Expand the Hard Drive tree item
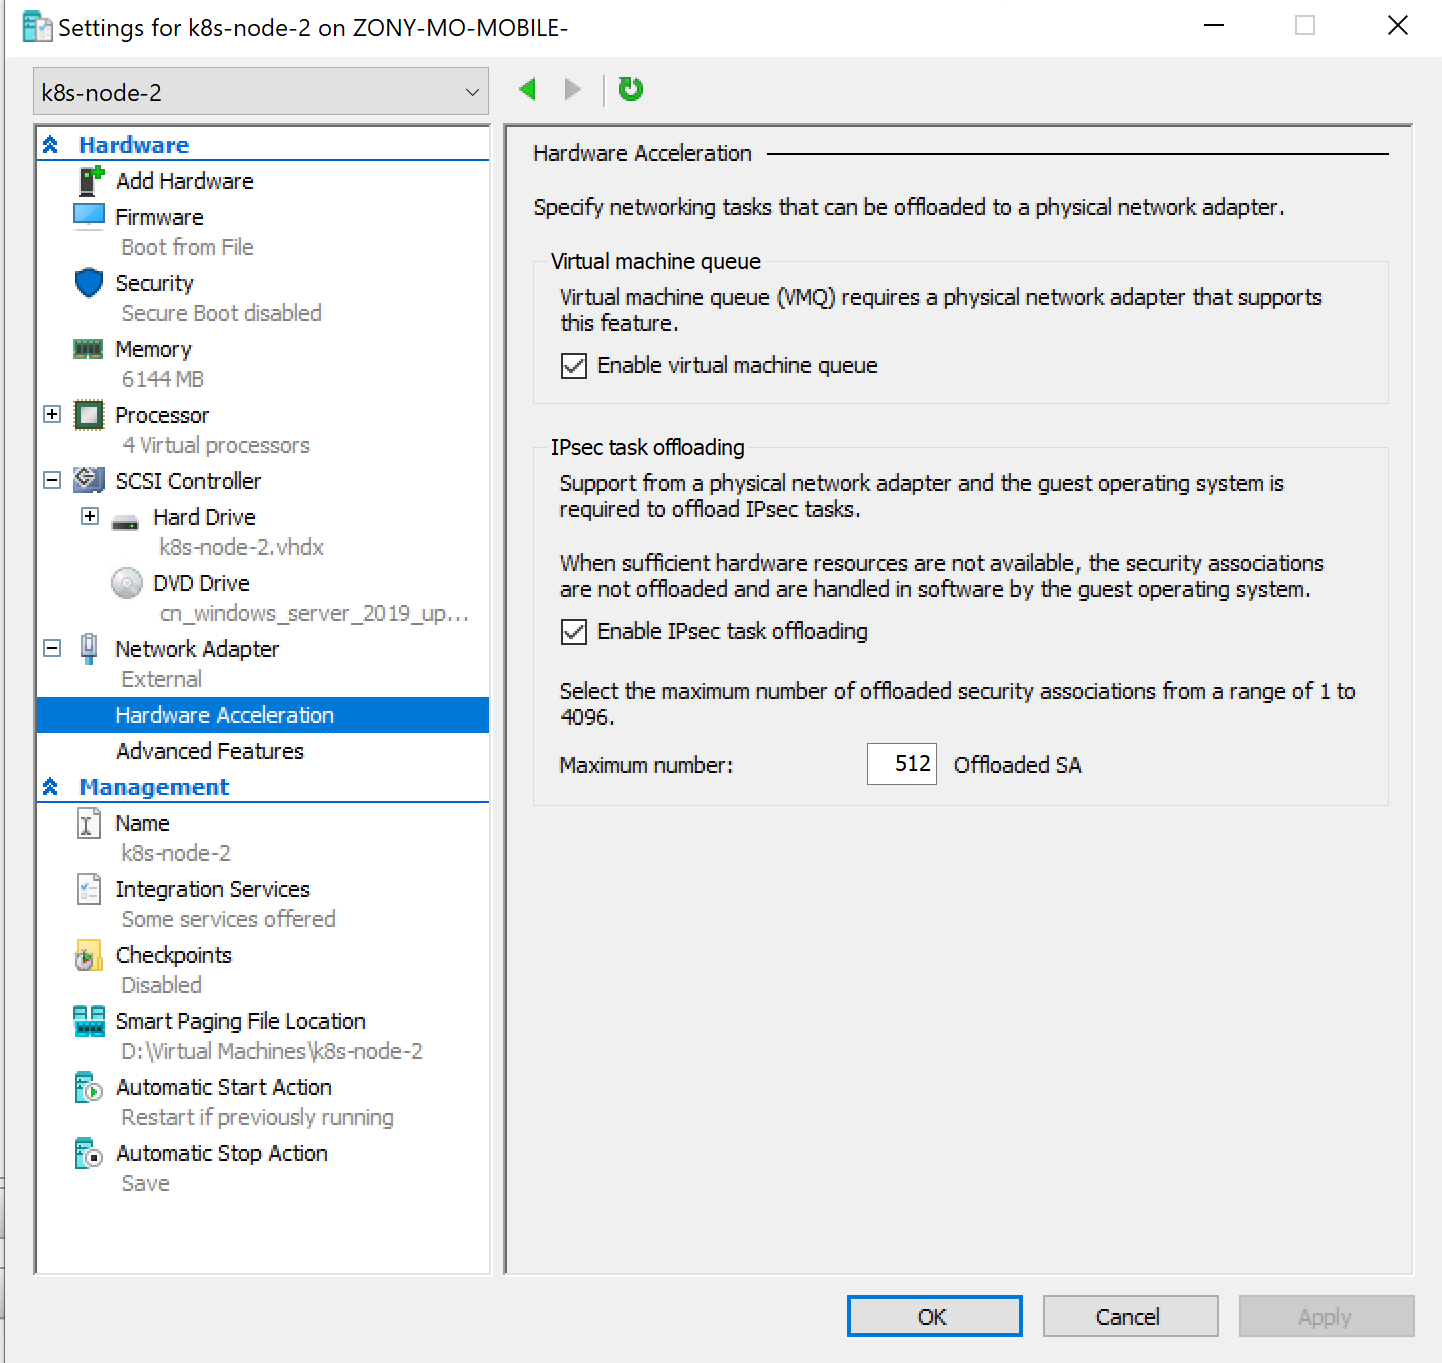 [90, 516]
